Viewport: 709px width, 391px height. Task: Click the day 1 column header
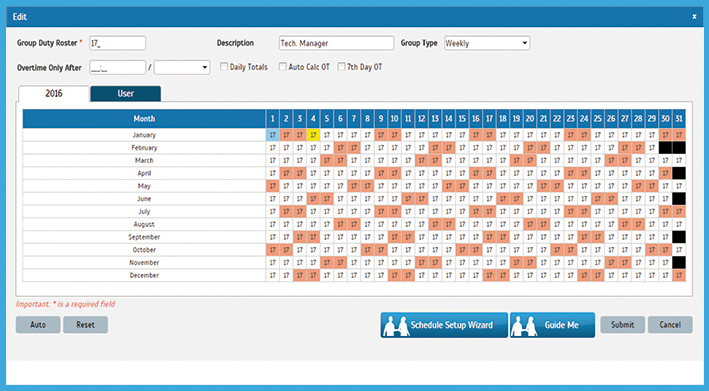272,119
